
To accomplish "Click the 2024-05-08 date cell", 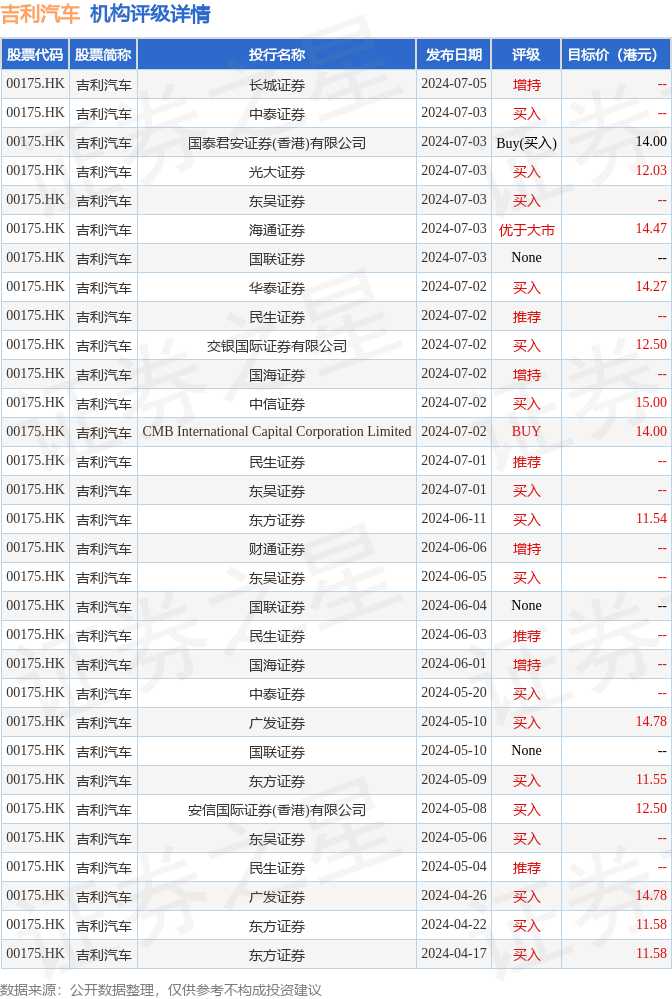I will coord(454,809).
